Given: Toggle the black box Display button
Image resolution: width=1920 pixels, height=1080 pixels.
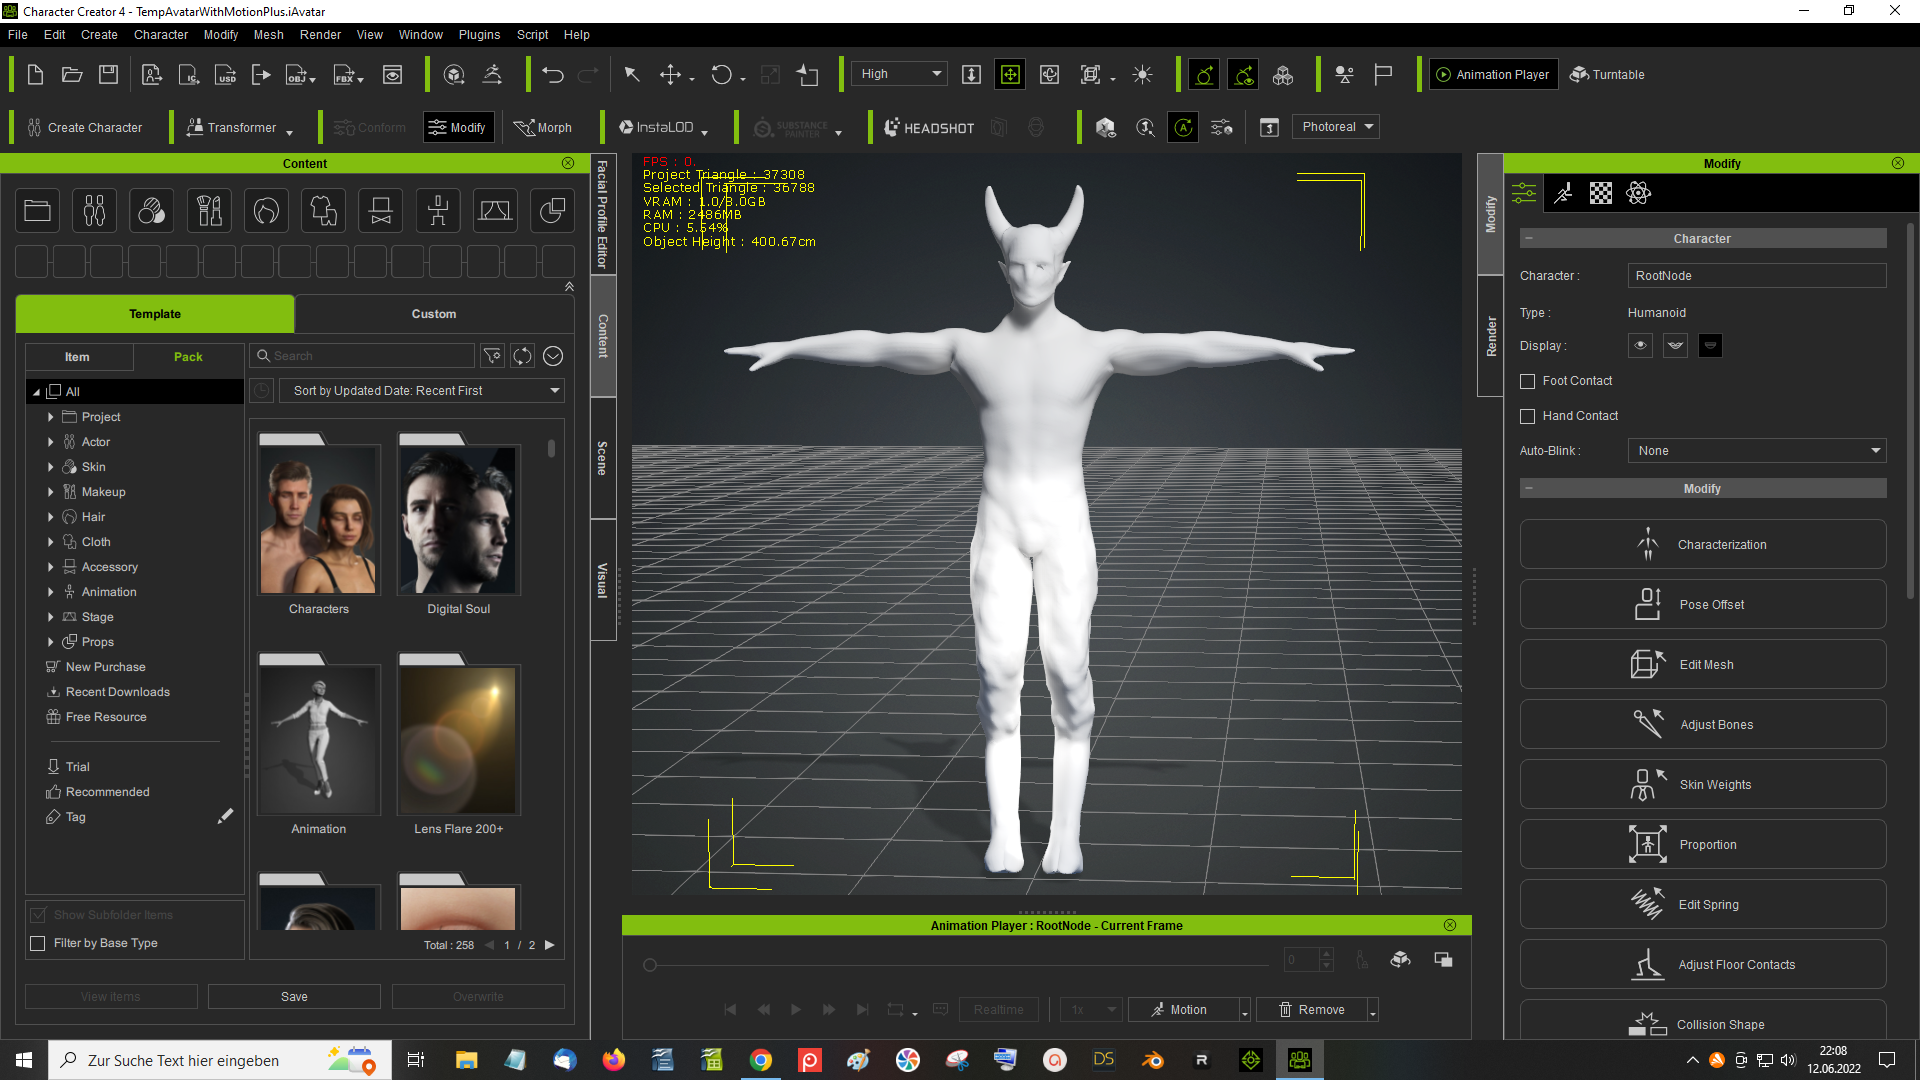Looking at the screenshot, I should click(x=1710, y=346).
